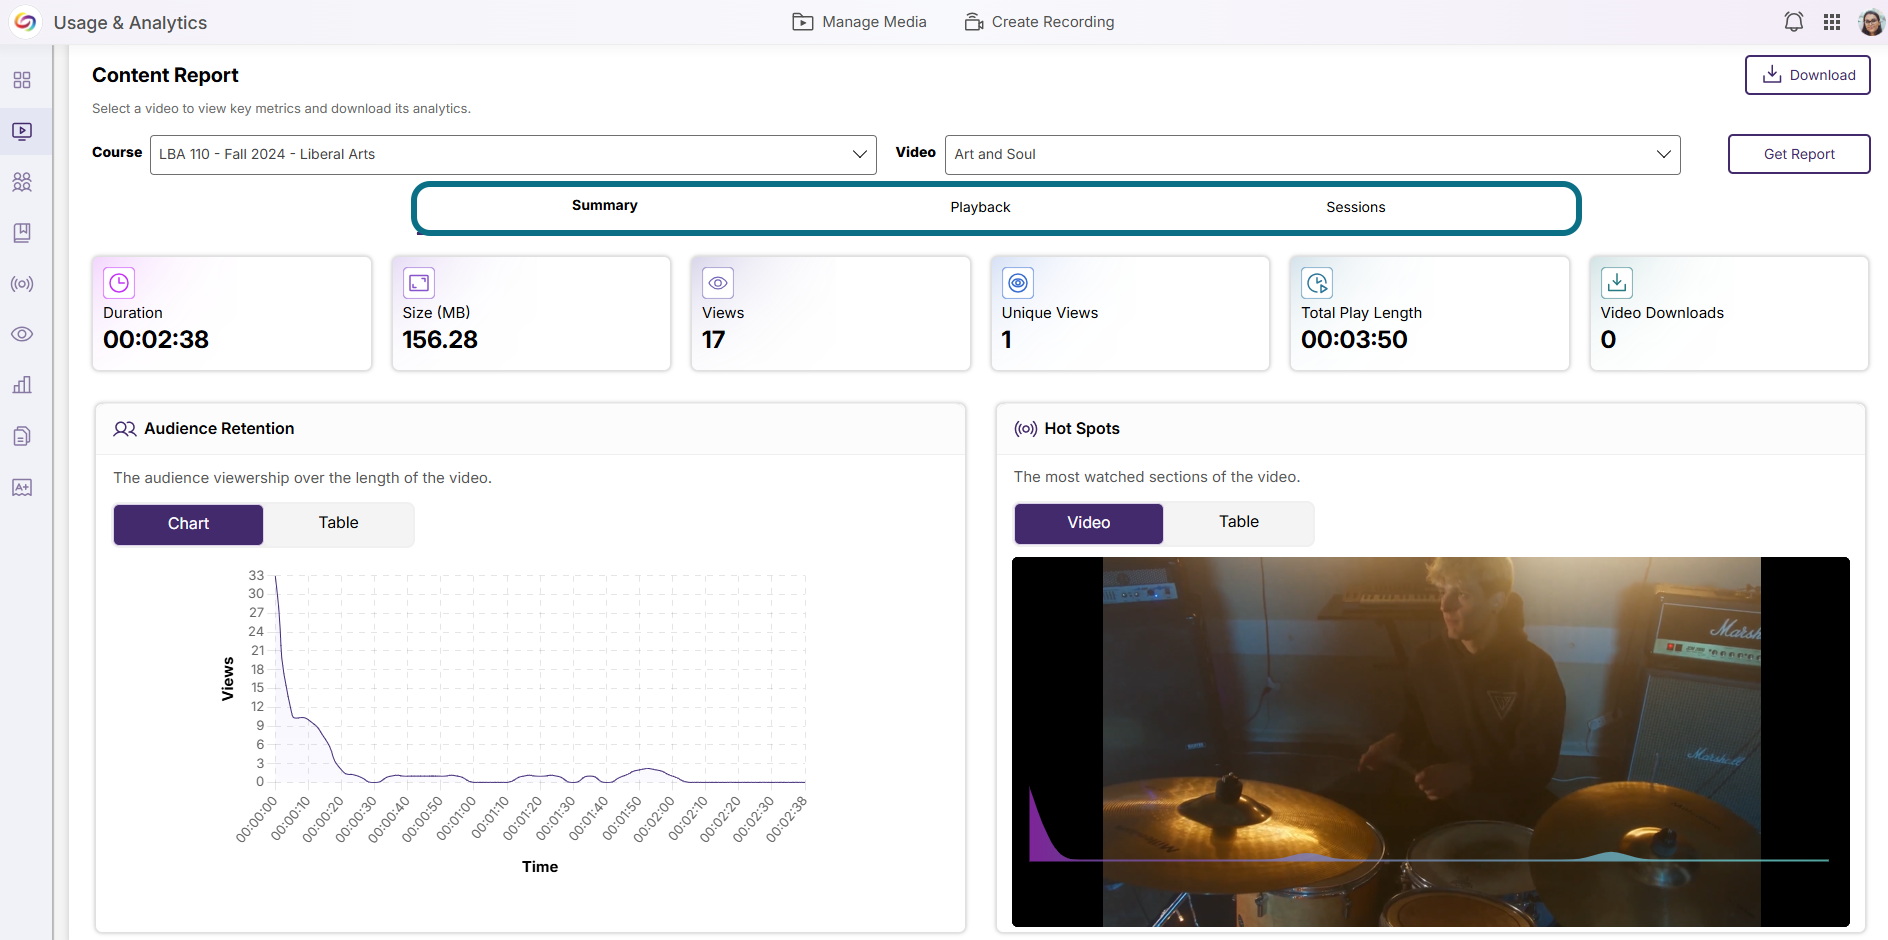Open the apps grid menu
This screenshot has width=1888, height=940.
click(1832, 22)
